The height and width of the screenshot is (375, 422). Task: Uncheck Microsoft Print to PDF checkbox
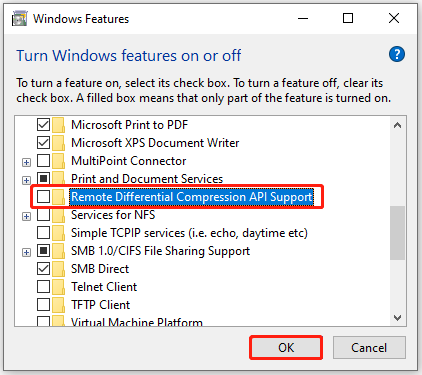(x=43, y=125)
